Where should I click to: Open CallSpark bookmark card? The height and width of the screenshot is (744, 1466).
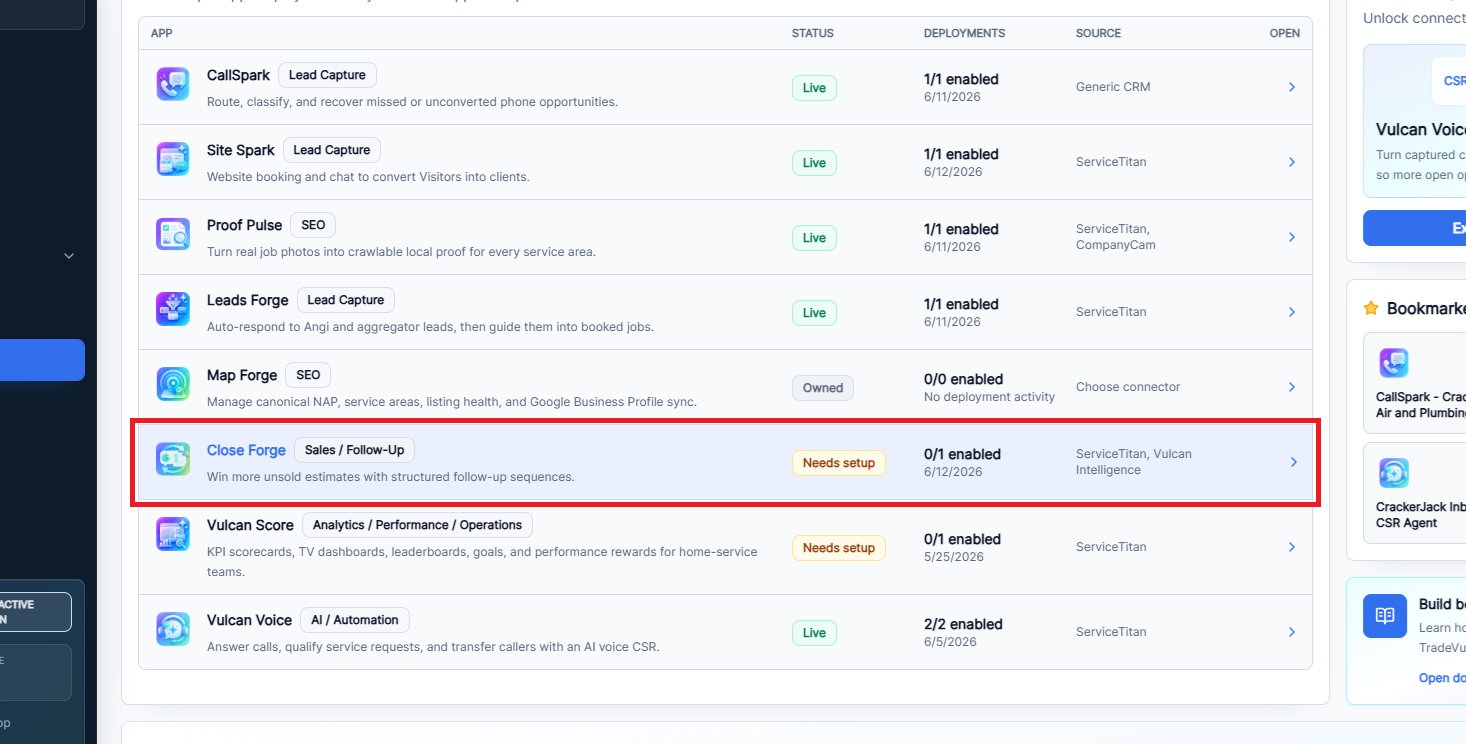point(1414,383)
